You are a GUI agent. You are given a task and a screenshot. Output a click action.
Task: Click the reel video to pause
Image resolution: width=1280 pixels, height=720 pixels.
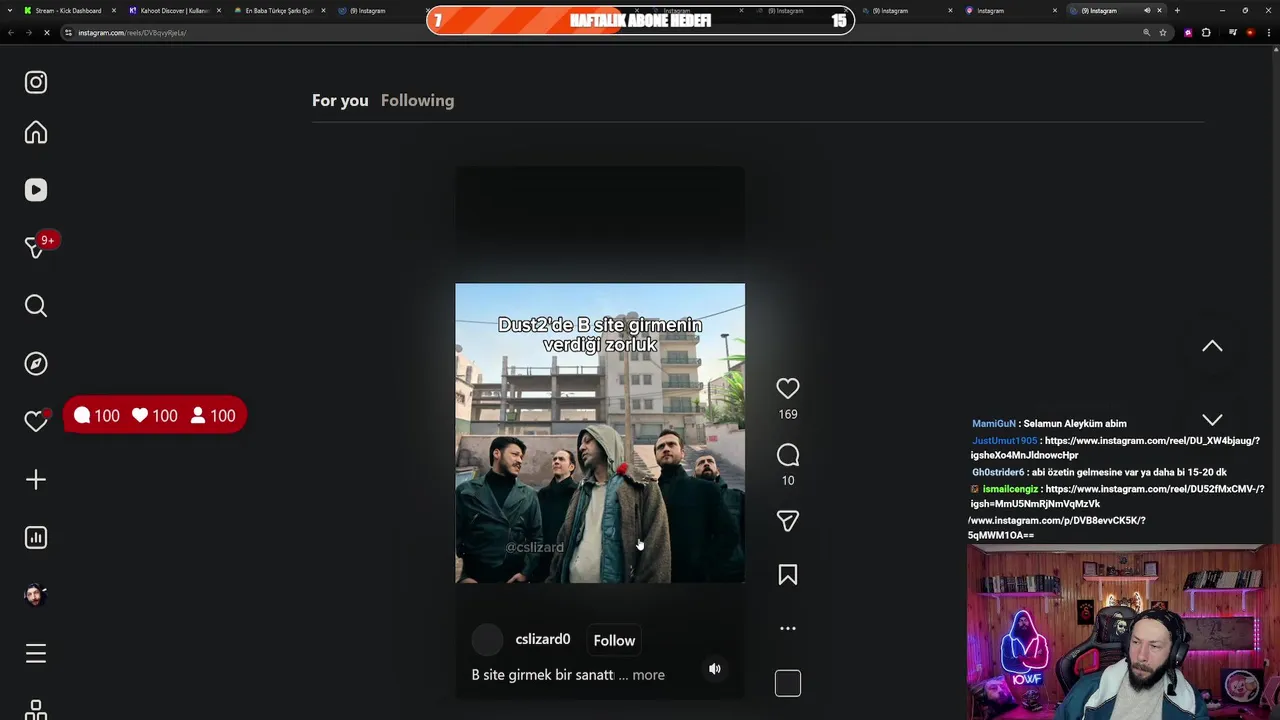pos(600,433)
